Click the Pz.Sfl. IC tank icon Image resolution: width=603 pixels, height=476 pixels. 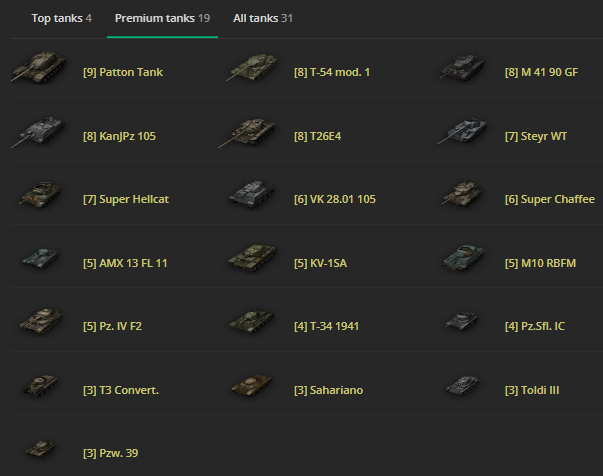click(x=463, y=321)
